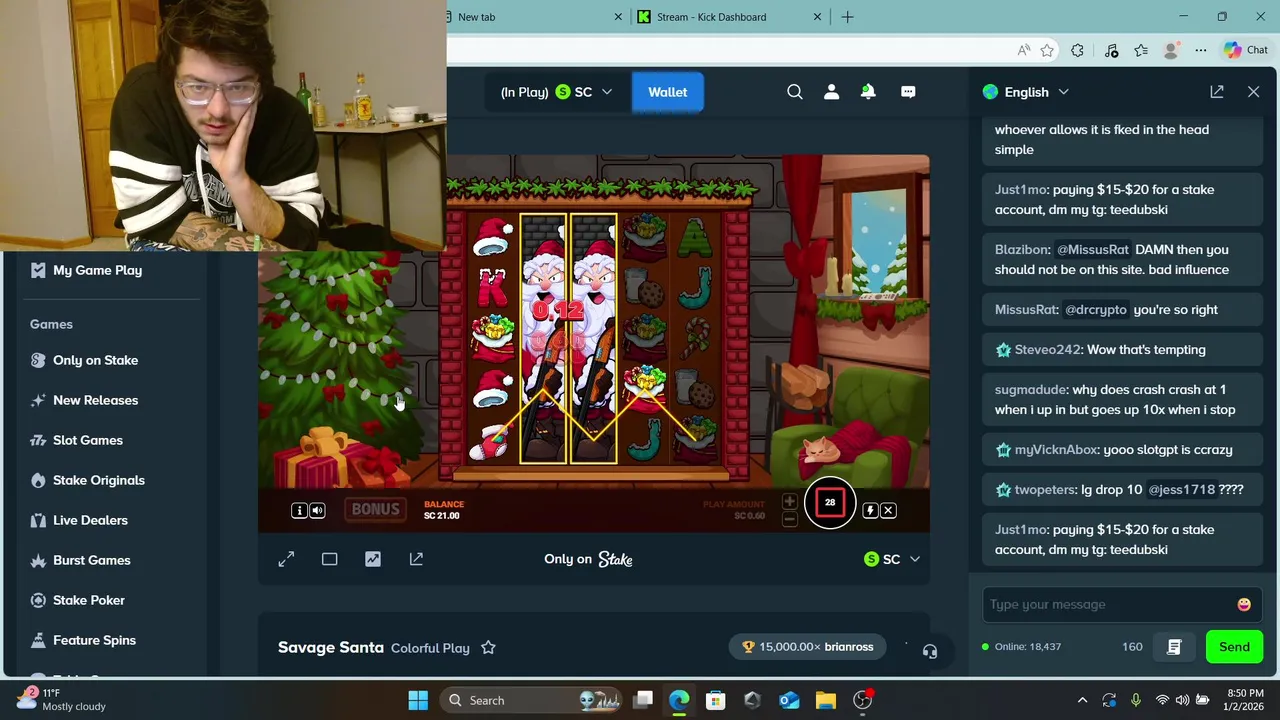Switch to Stream - Kick Dashboard tab
This screenshot has height=720, width=1280.
pyautogui.click(x=711, y=17)
